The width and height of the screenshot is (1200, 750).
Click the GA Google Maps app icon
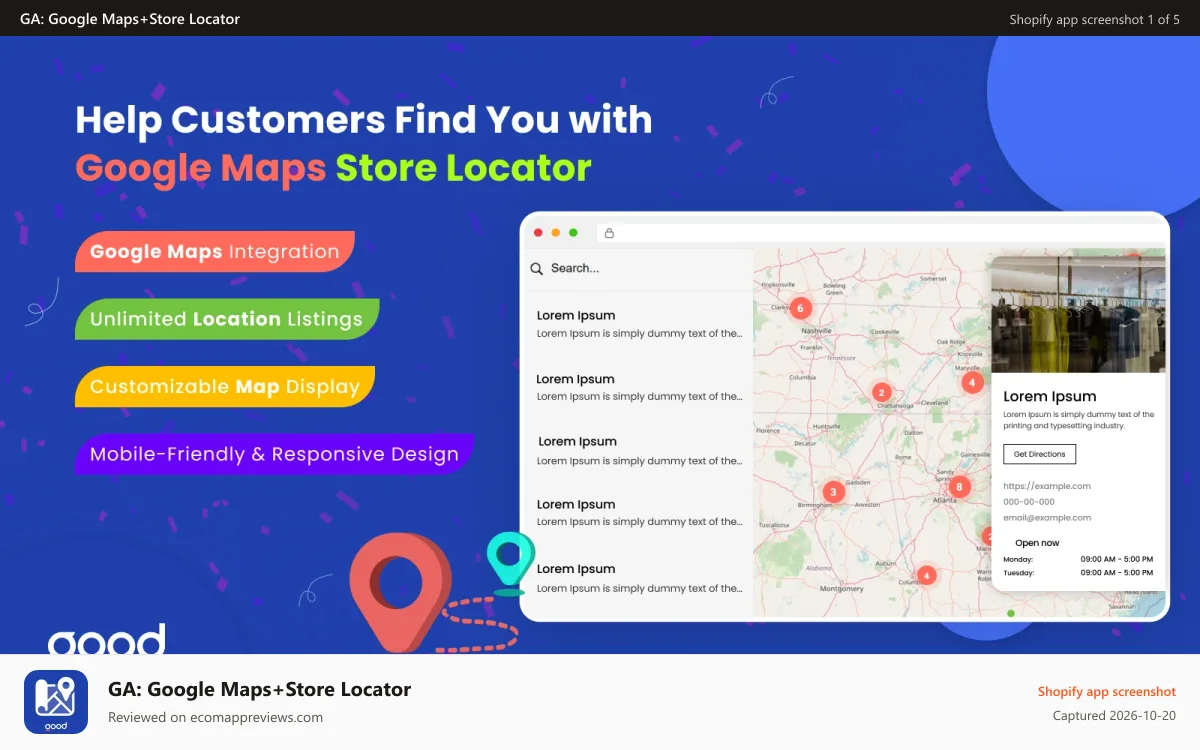pos(56,702)
